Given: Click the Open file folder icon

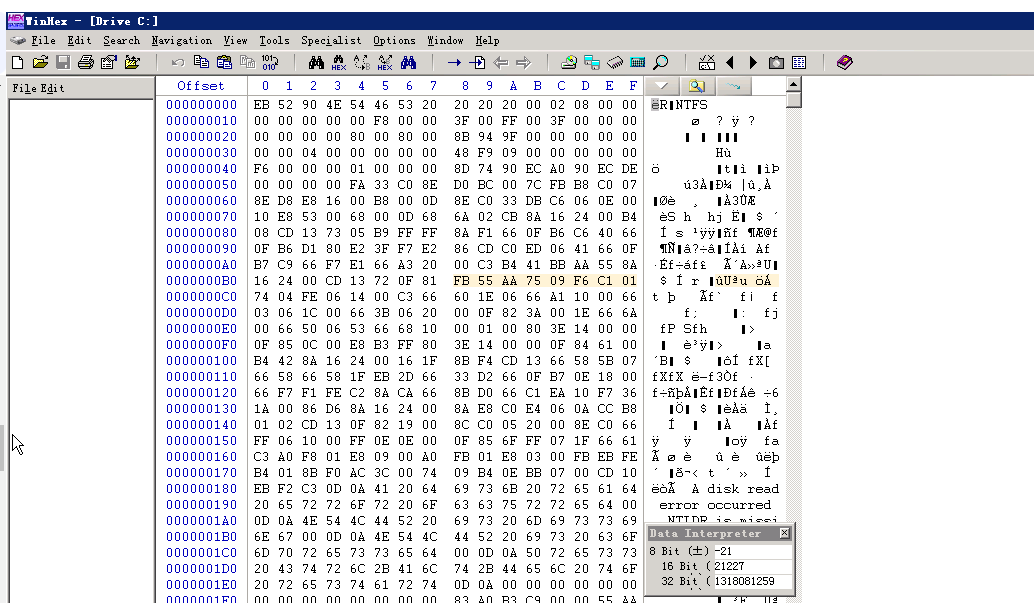Looking at the screenshot, I should coord(40,63).
